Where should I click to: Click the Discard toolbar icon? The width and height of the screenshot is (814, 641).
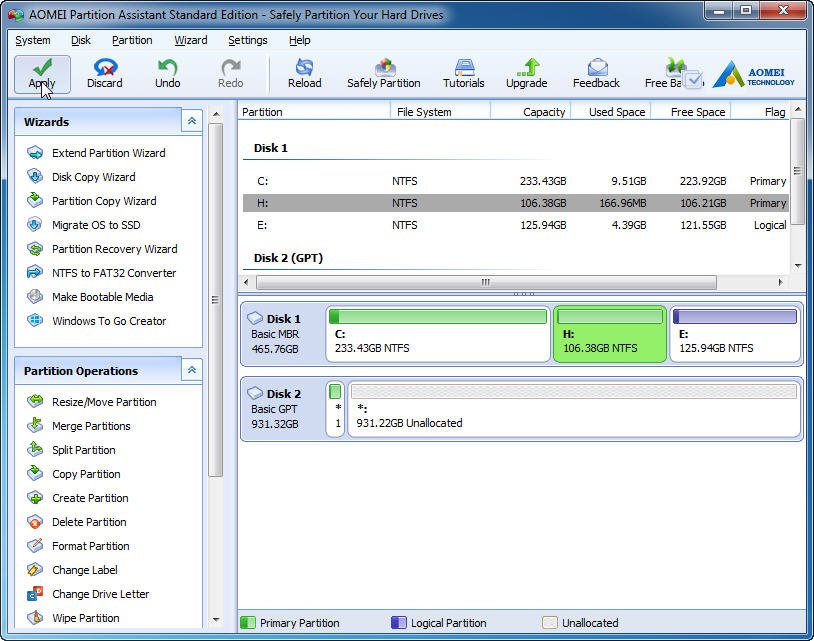click(x=104, y=68)
